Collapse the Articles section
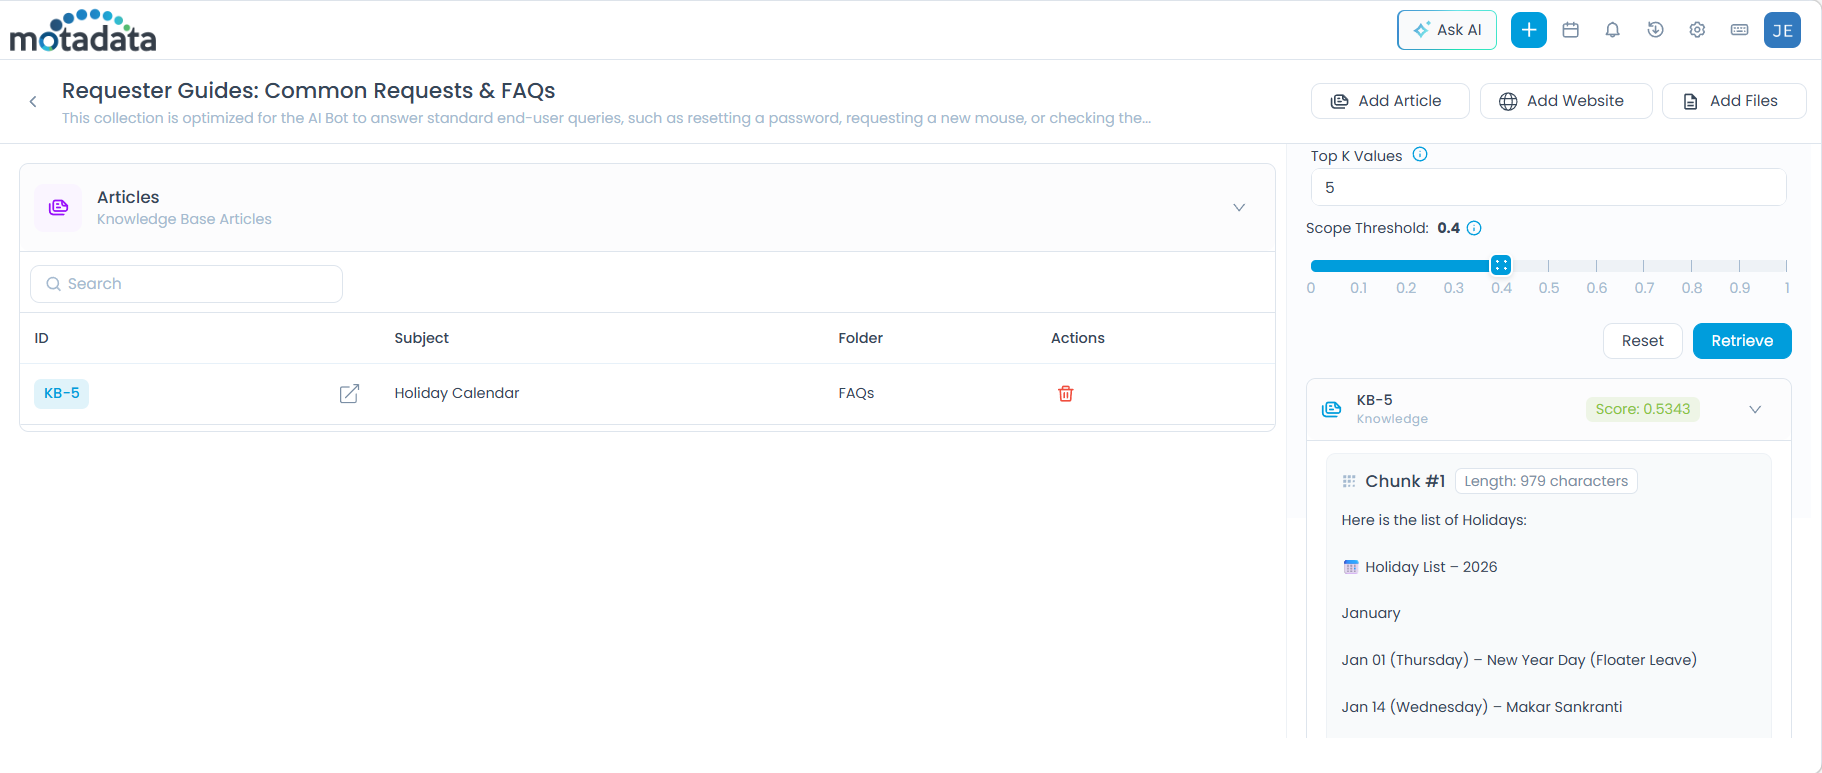Screen dimensions: 1822x773 coord(1238,208)
